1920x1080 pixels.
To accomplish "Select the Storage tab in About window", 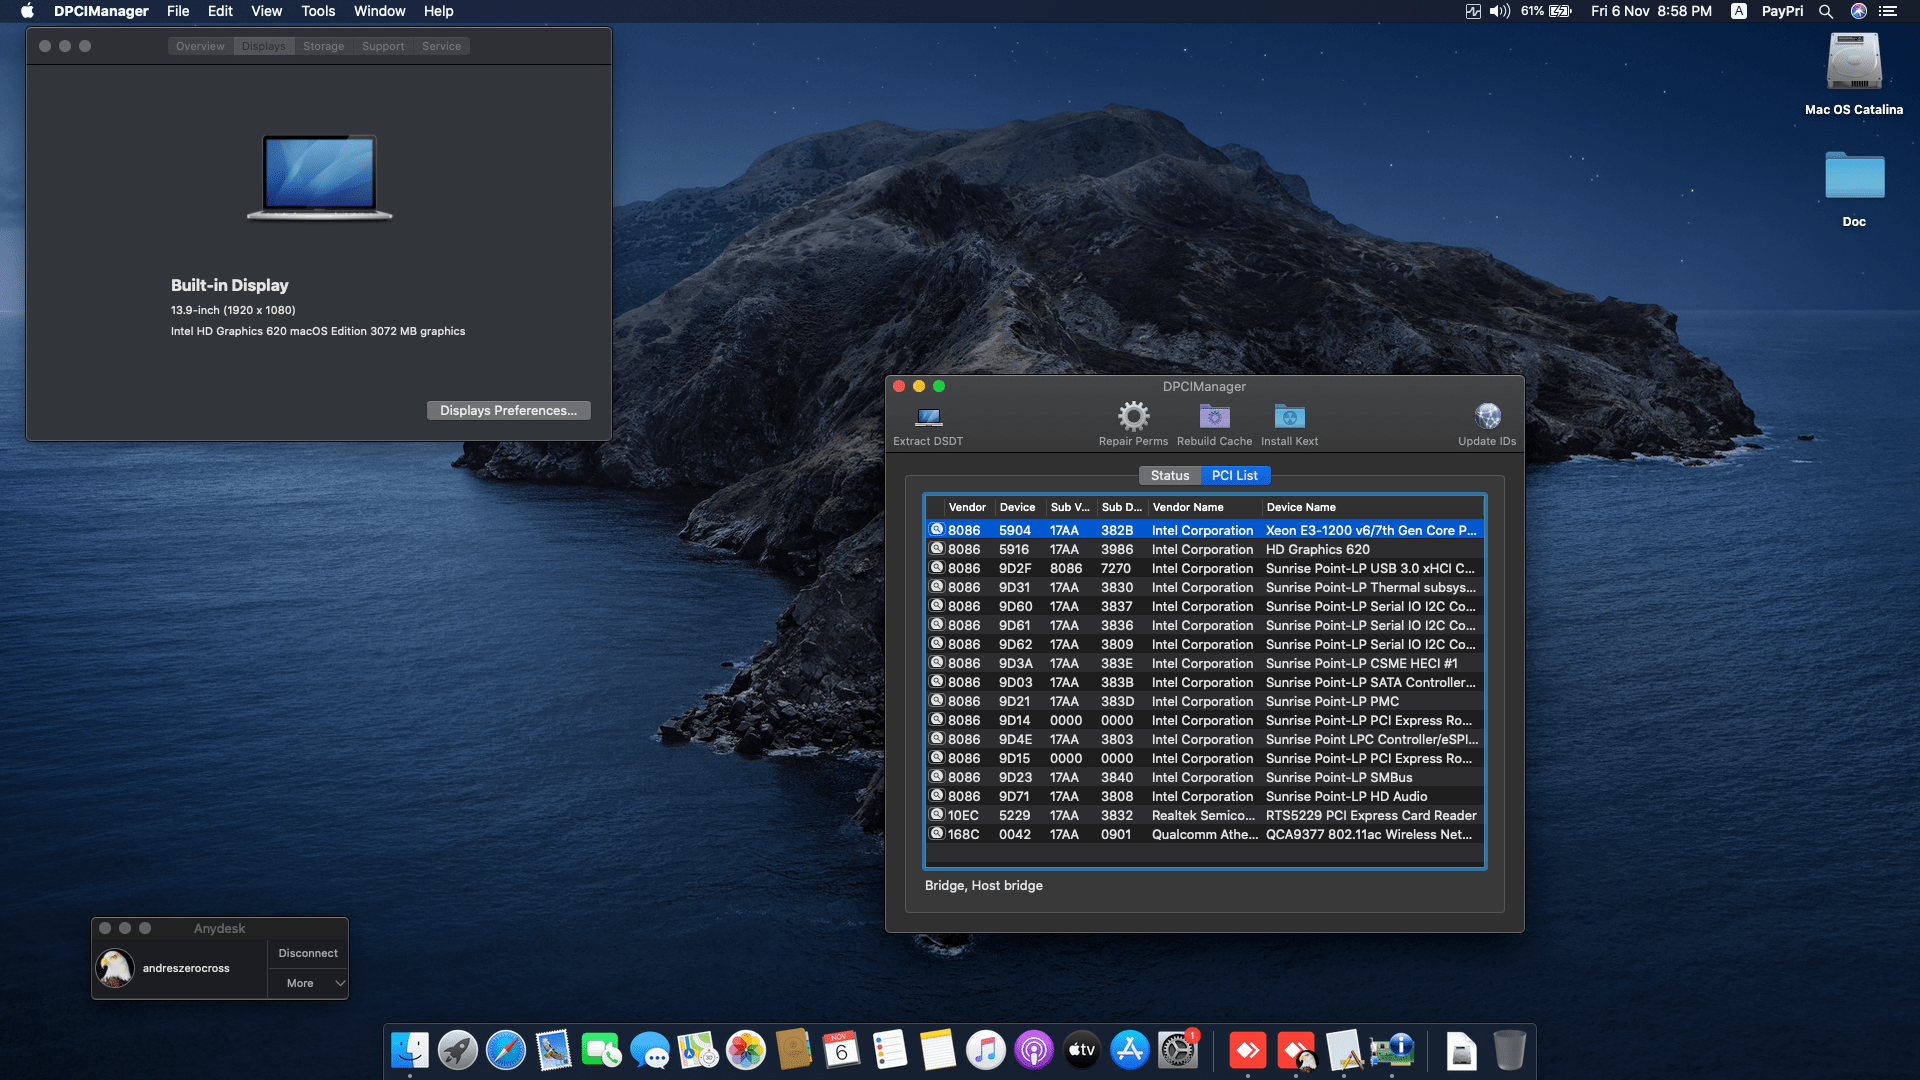I will [x=323, y=47].
